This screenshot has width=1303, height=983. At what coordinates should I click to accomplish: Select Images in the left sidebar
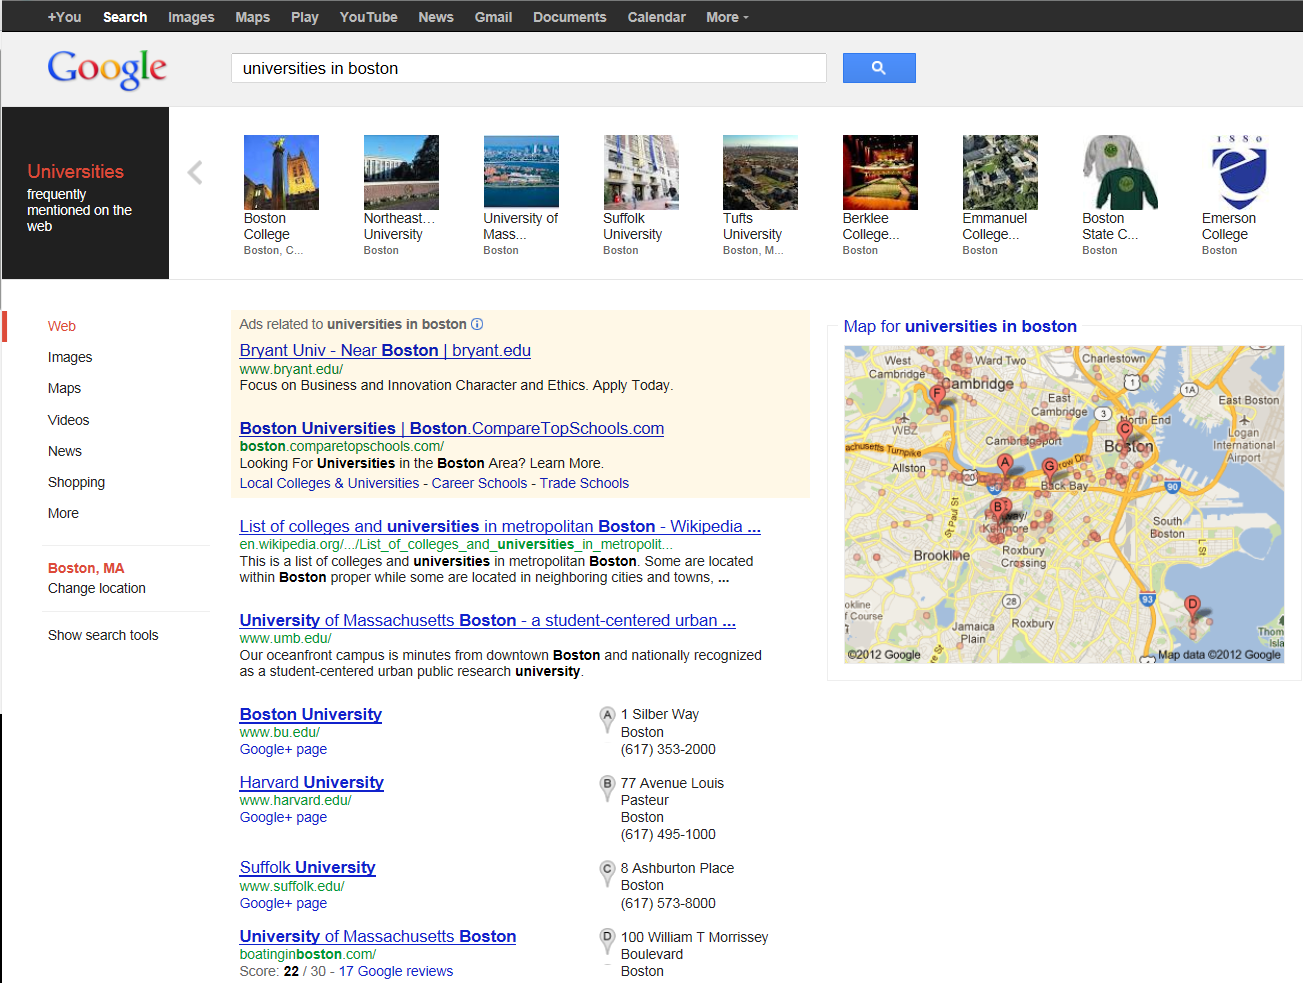click(x=70, y=357)
